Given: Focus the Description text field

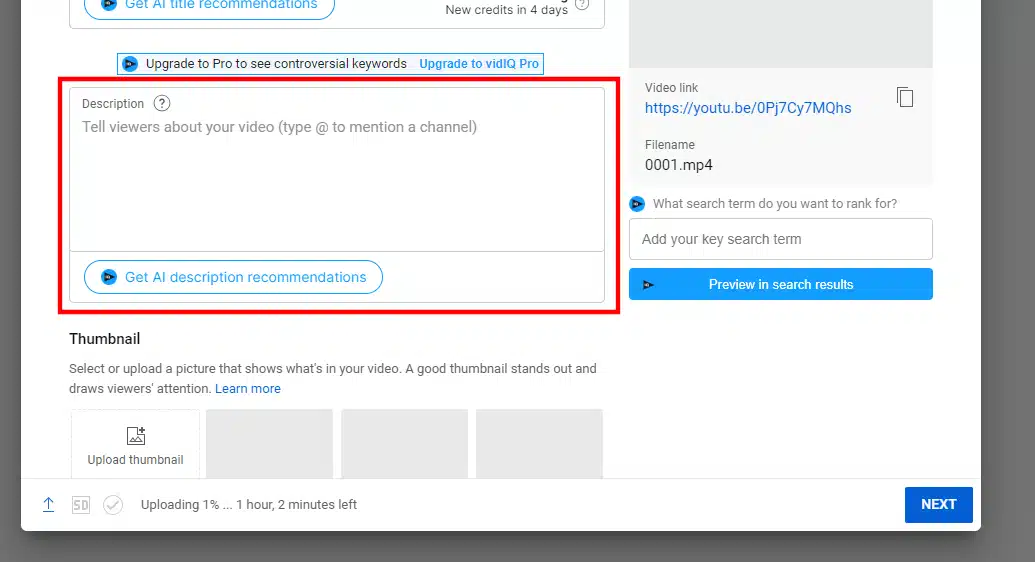Looking at the screenshot, I should (337, 180).
